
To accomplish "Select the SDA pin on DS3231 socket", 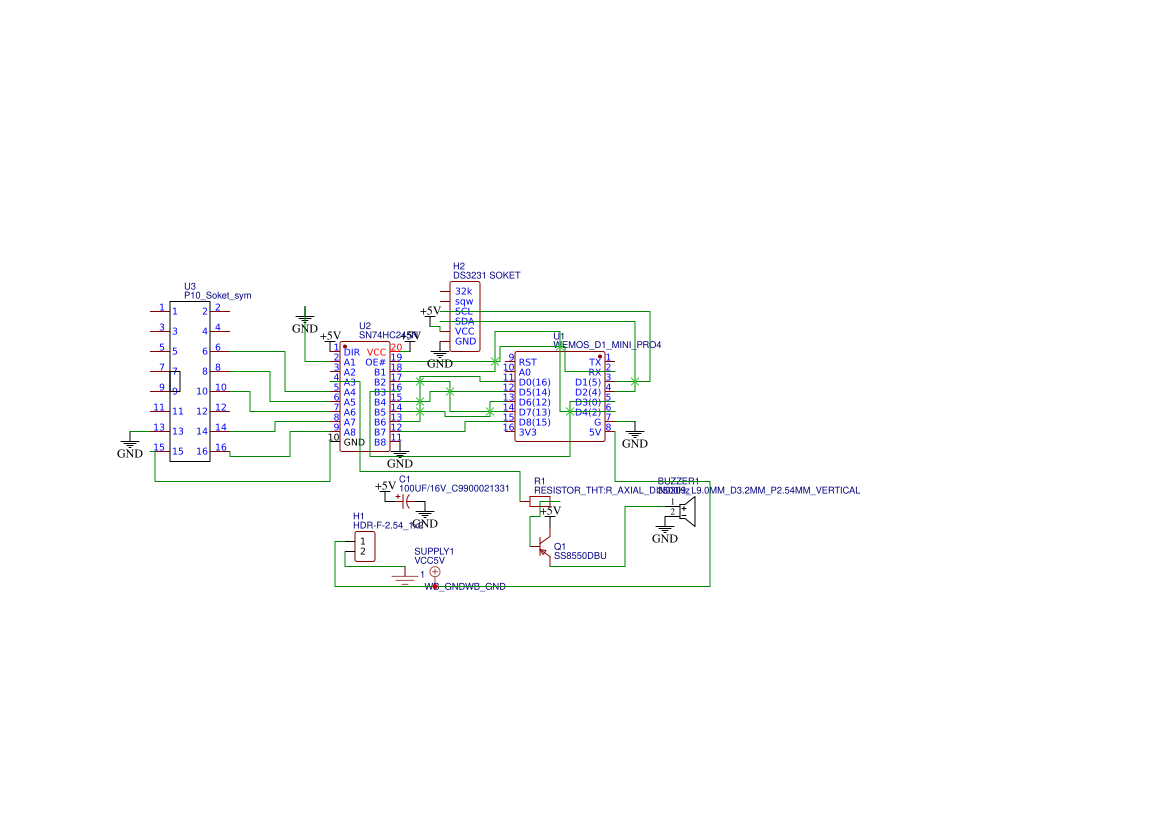I will click(464, 321).
